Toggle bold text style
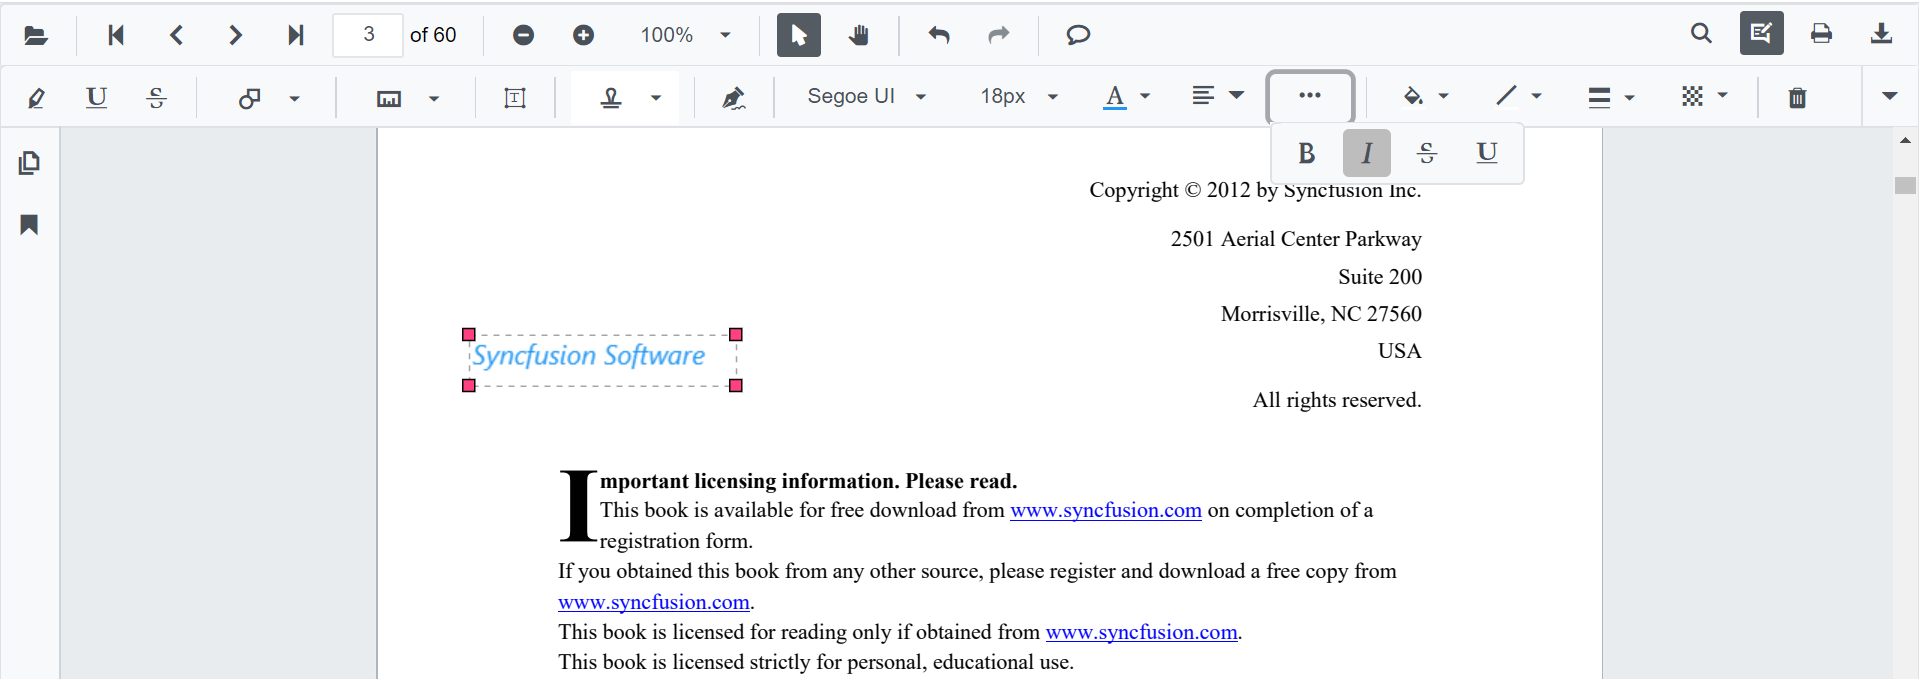The height and width of the screenshot is (679, 1919). coord(1306,153)
